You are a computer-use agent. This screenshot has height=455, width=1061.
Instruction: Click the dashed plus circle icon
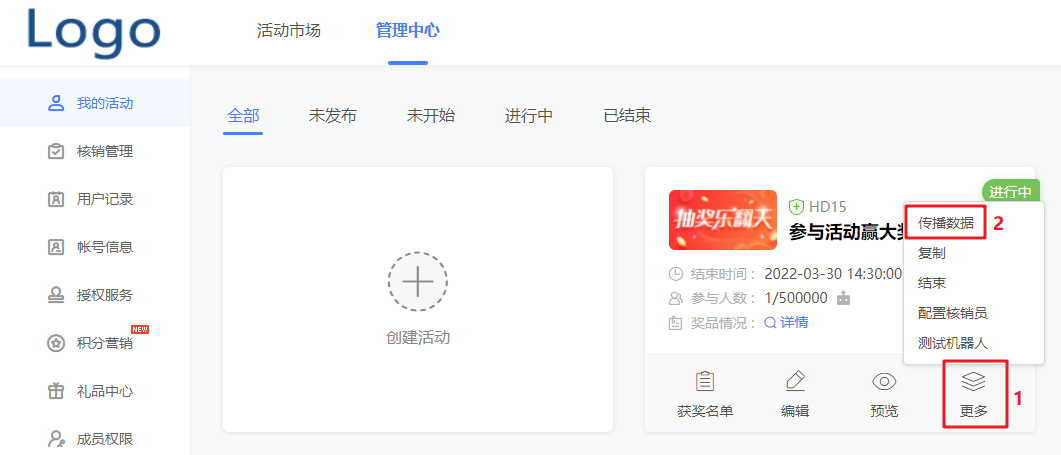point(417,282)
